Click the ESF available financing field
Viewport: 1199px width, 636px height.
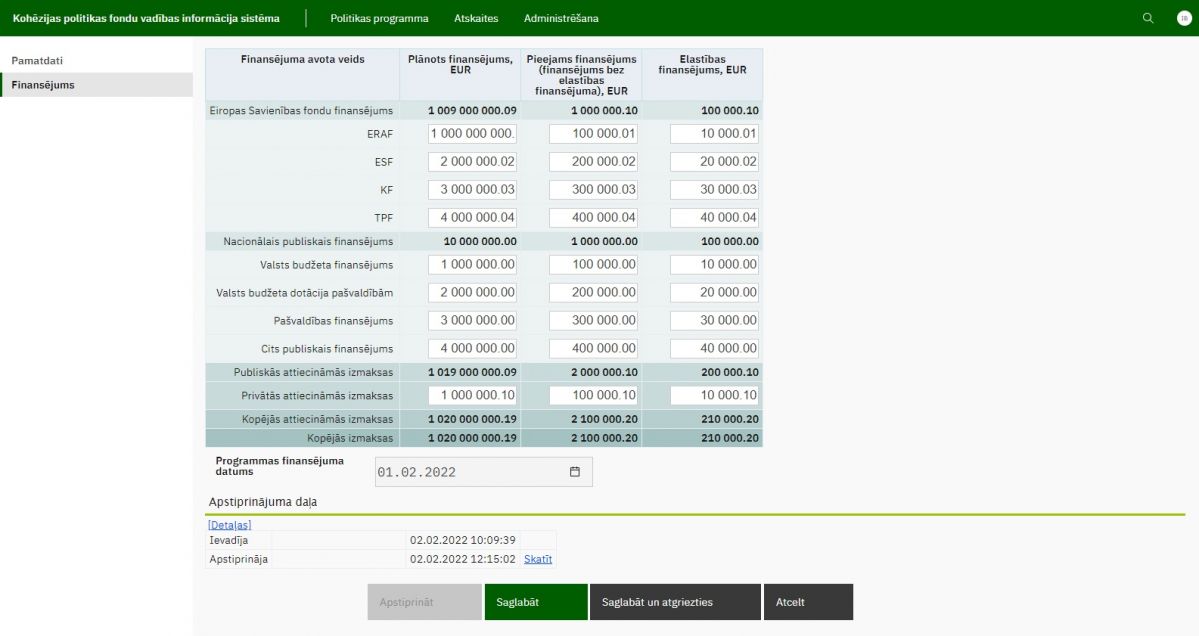click(x=593, y=162)
